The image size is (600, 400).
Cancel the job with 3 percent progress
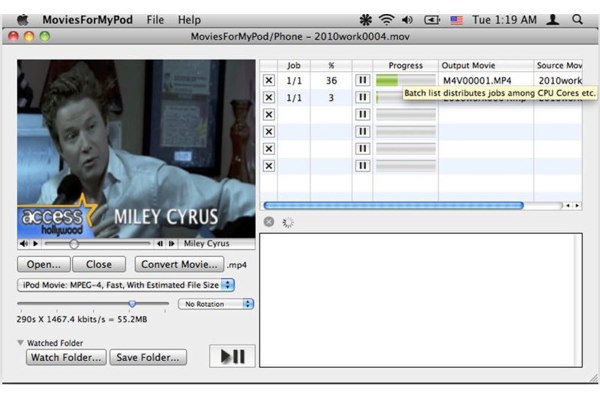269,98
